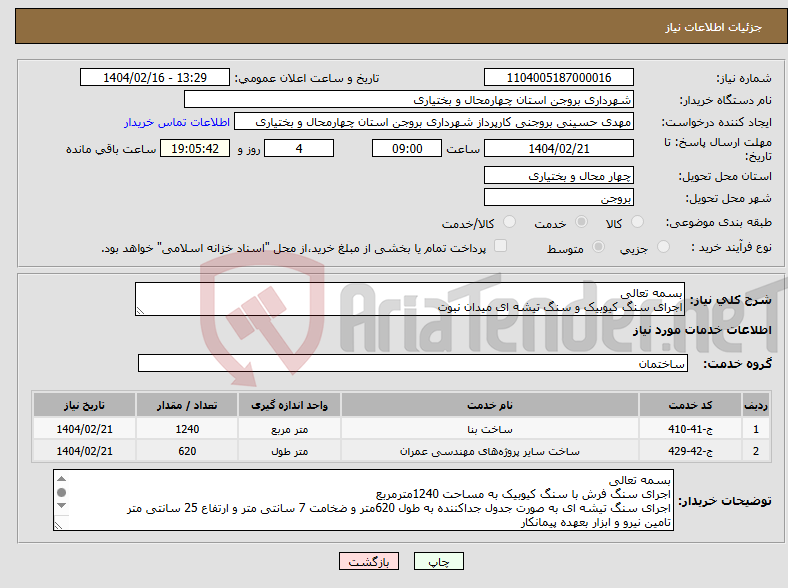Click the remaining days field showing 4
788x588 pixels.
(x=299, y=148)
